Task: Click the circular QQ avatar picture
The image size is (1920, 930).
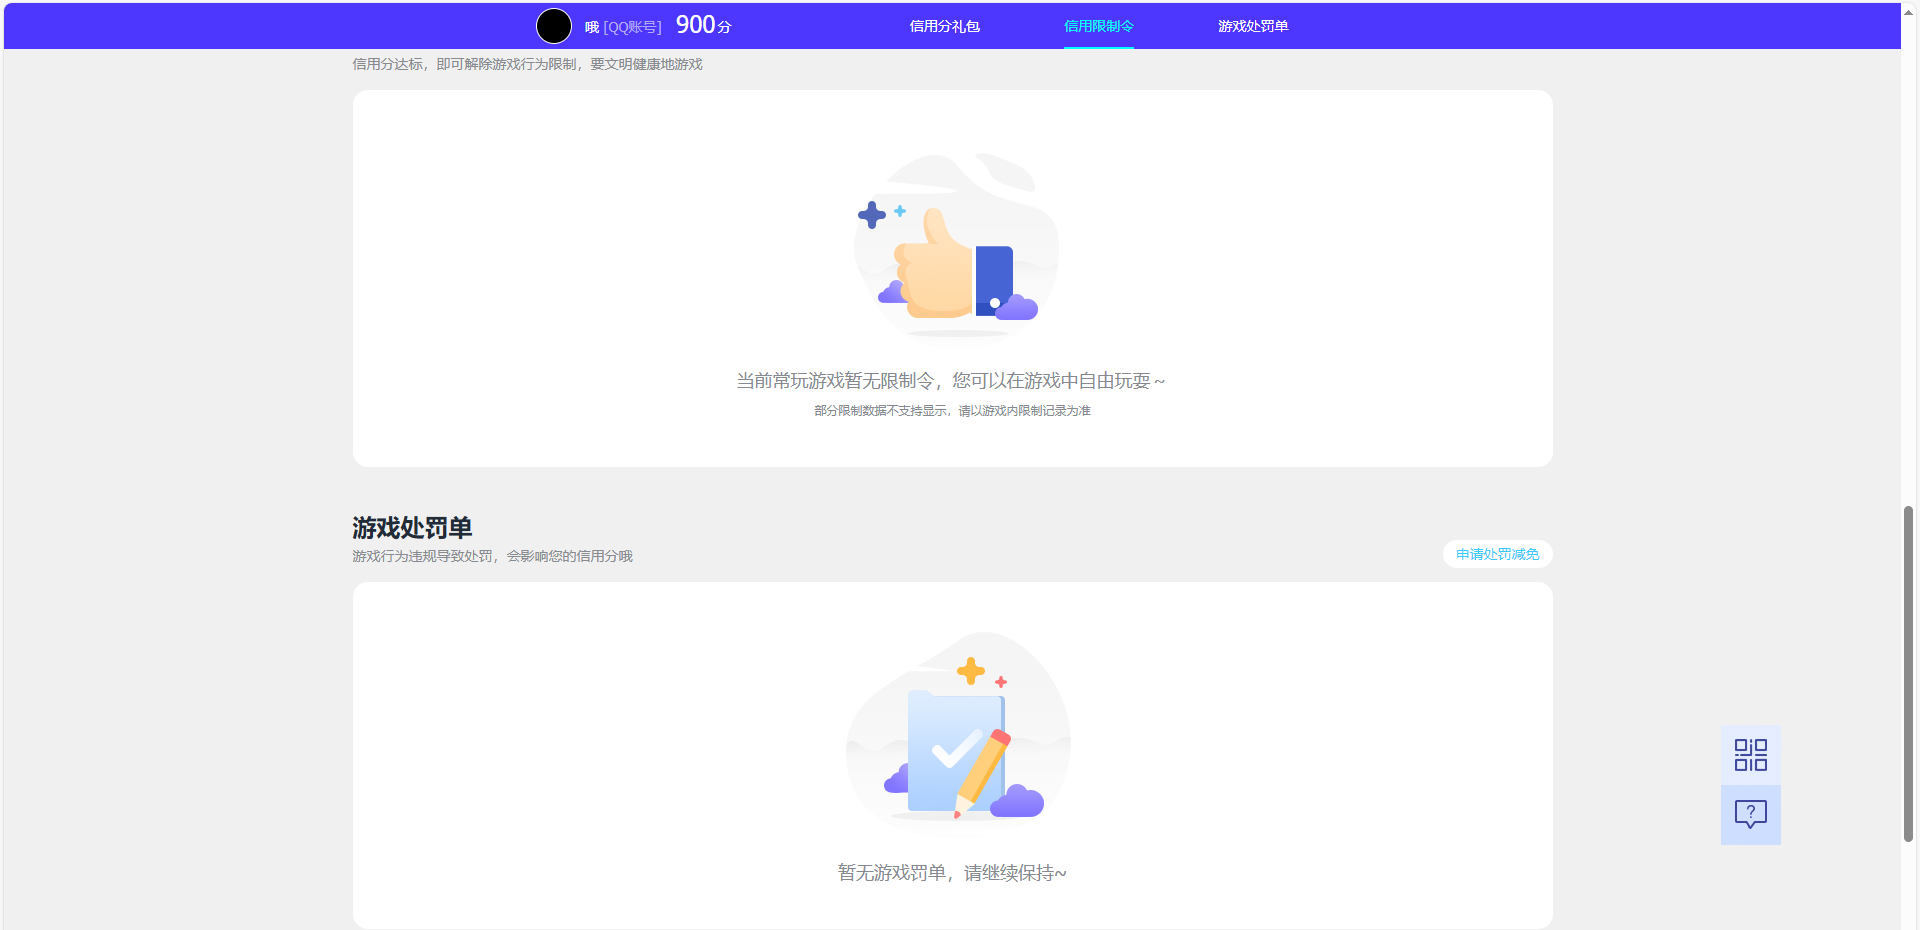Action: [554, 25]
